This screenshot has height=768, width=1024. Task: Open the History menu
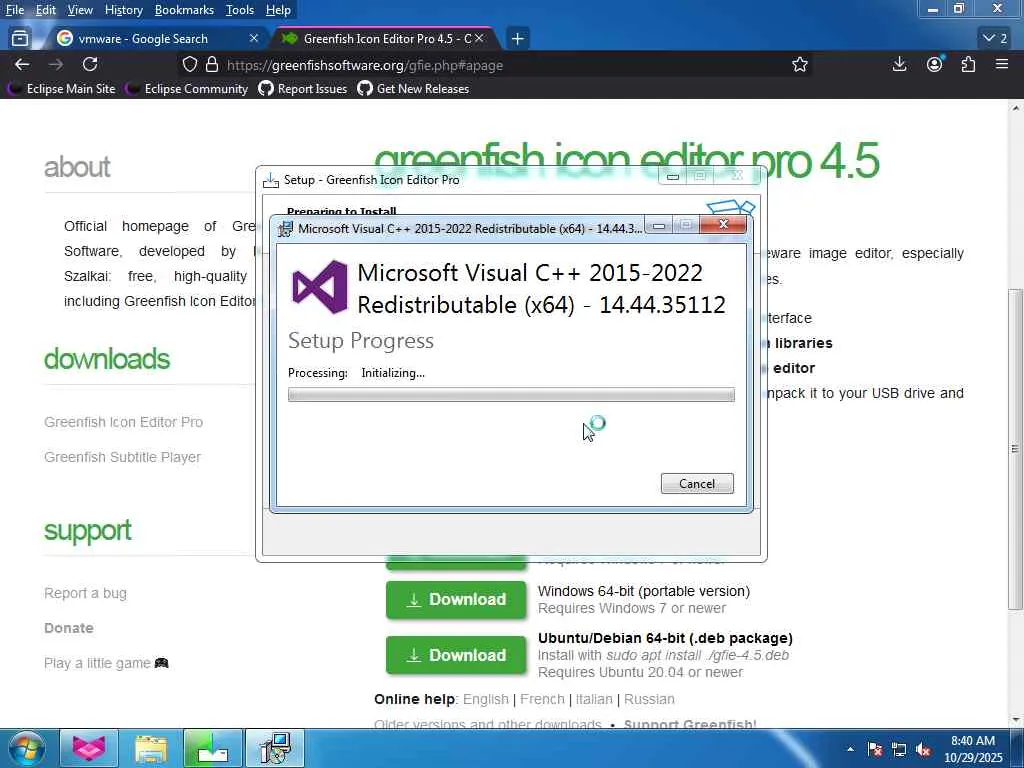(123, 10)
